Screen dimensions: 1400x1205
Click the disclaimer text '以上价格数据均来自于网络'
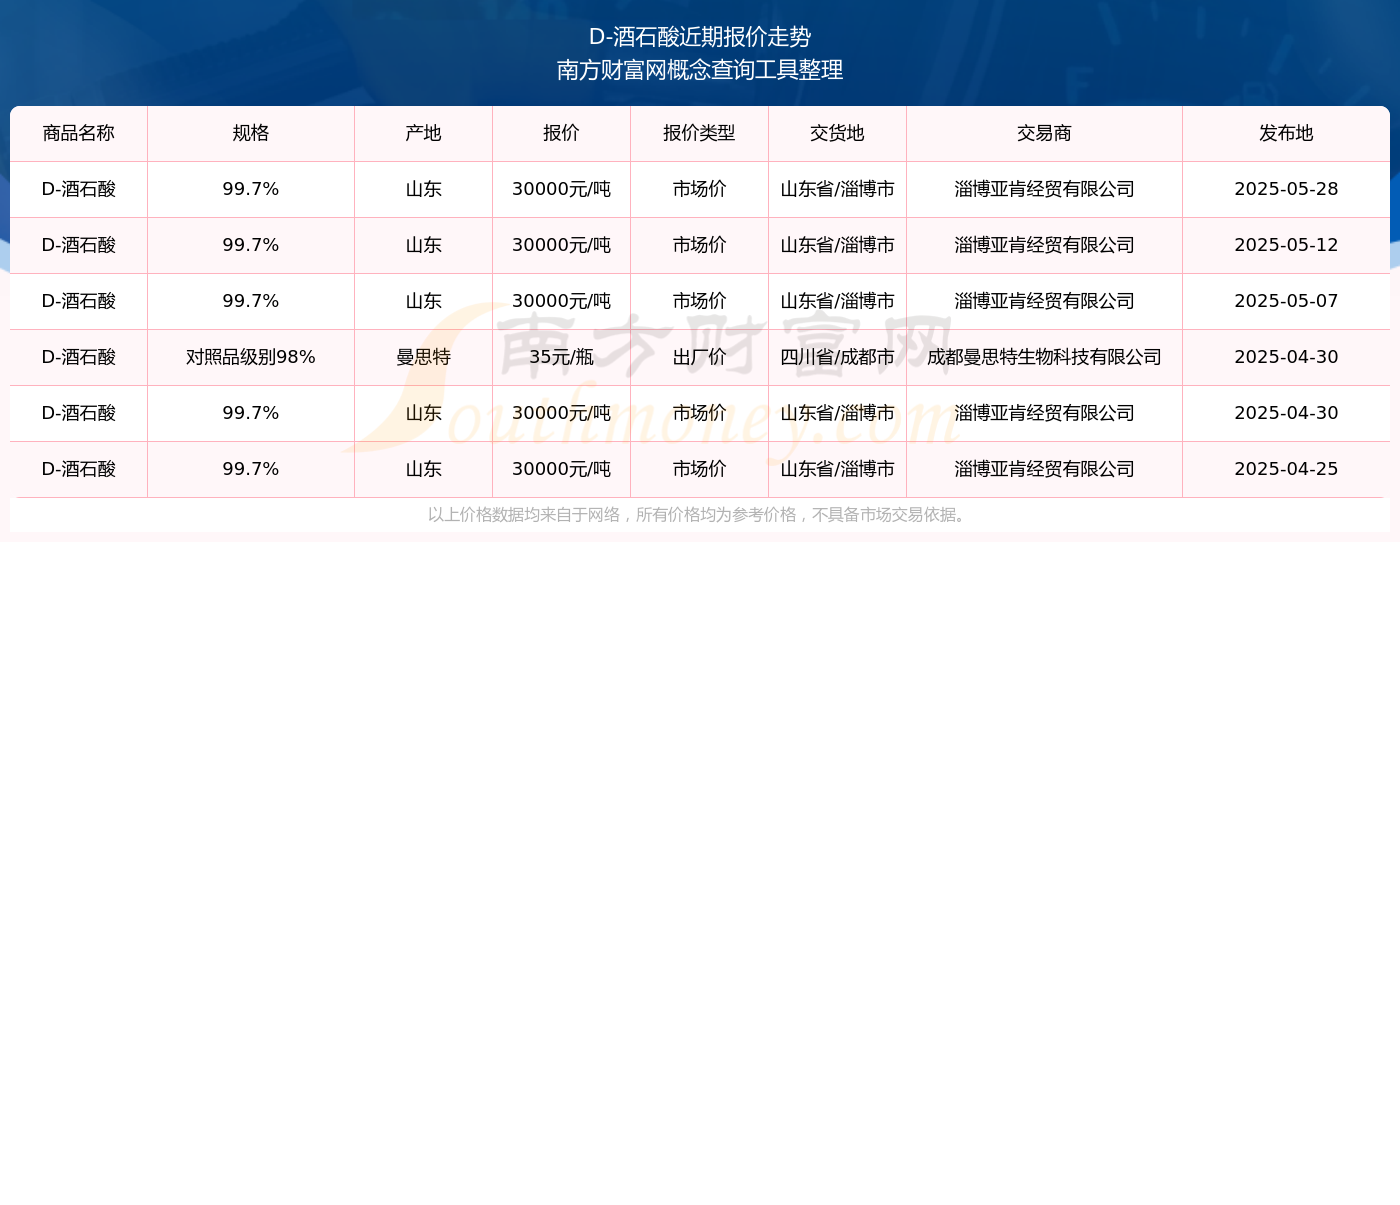524,515
